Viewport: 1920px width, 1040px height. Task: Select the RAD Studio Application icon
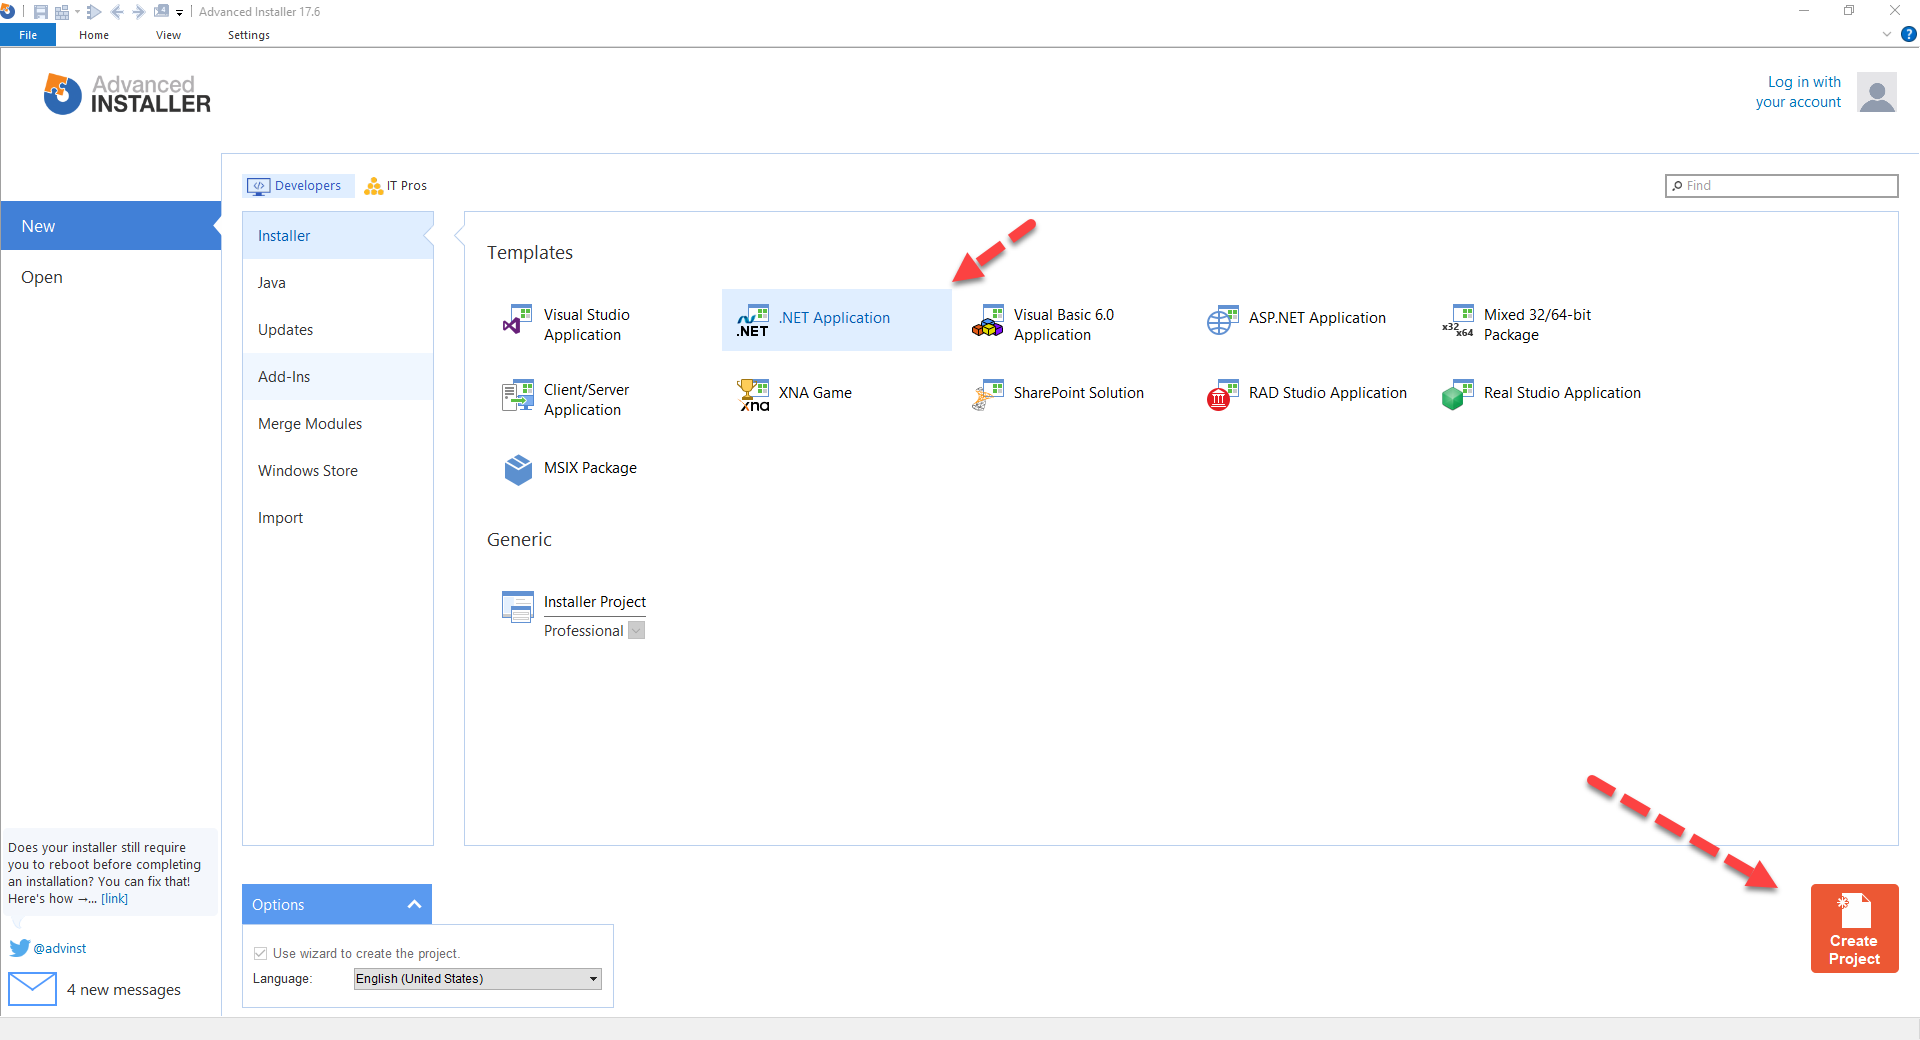(1222, 394)
